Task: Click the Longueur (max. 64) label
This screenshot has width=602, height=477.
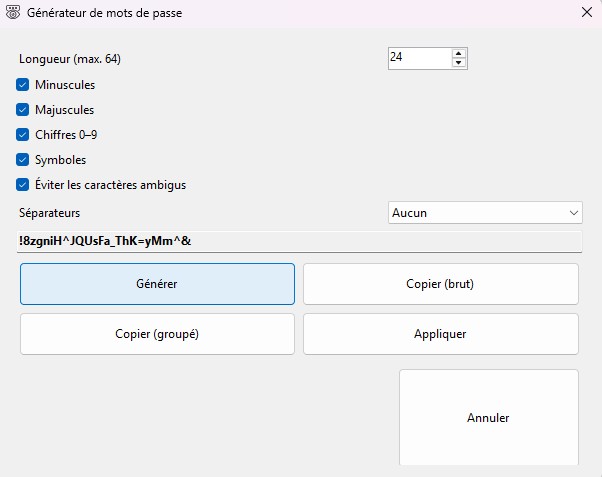Action: (70, 59)
